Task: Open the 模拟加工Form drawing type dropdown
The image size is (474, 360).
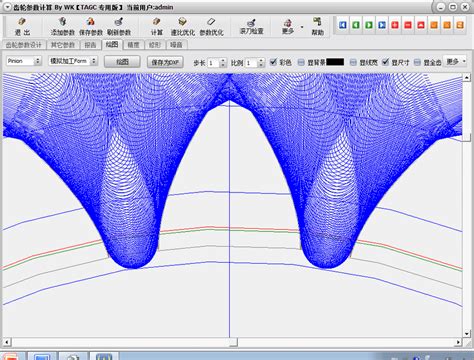Action: [x=73, y=61]
